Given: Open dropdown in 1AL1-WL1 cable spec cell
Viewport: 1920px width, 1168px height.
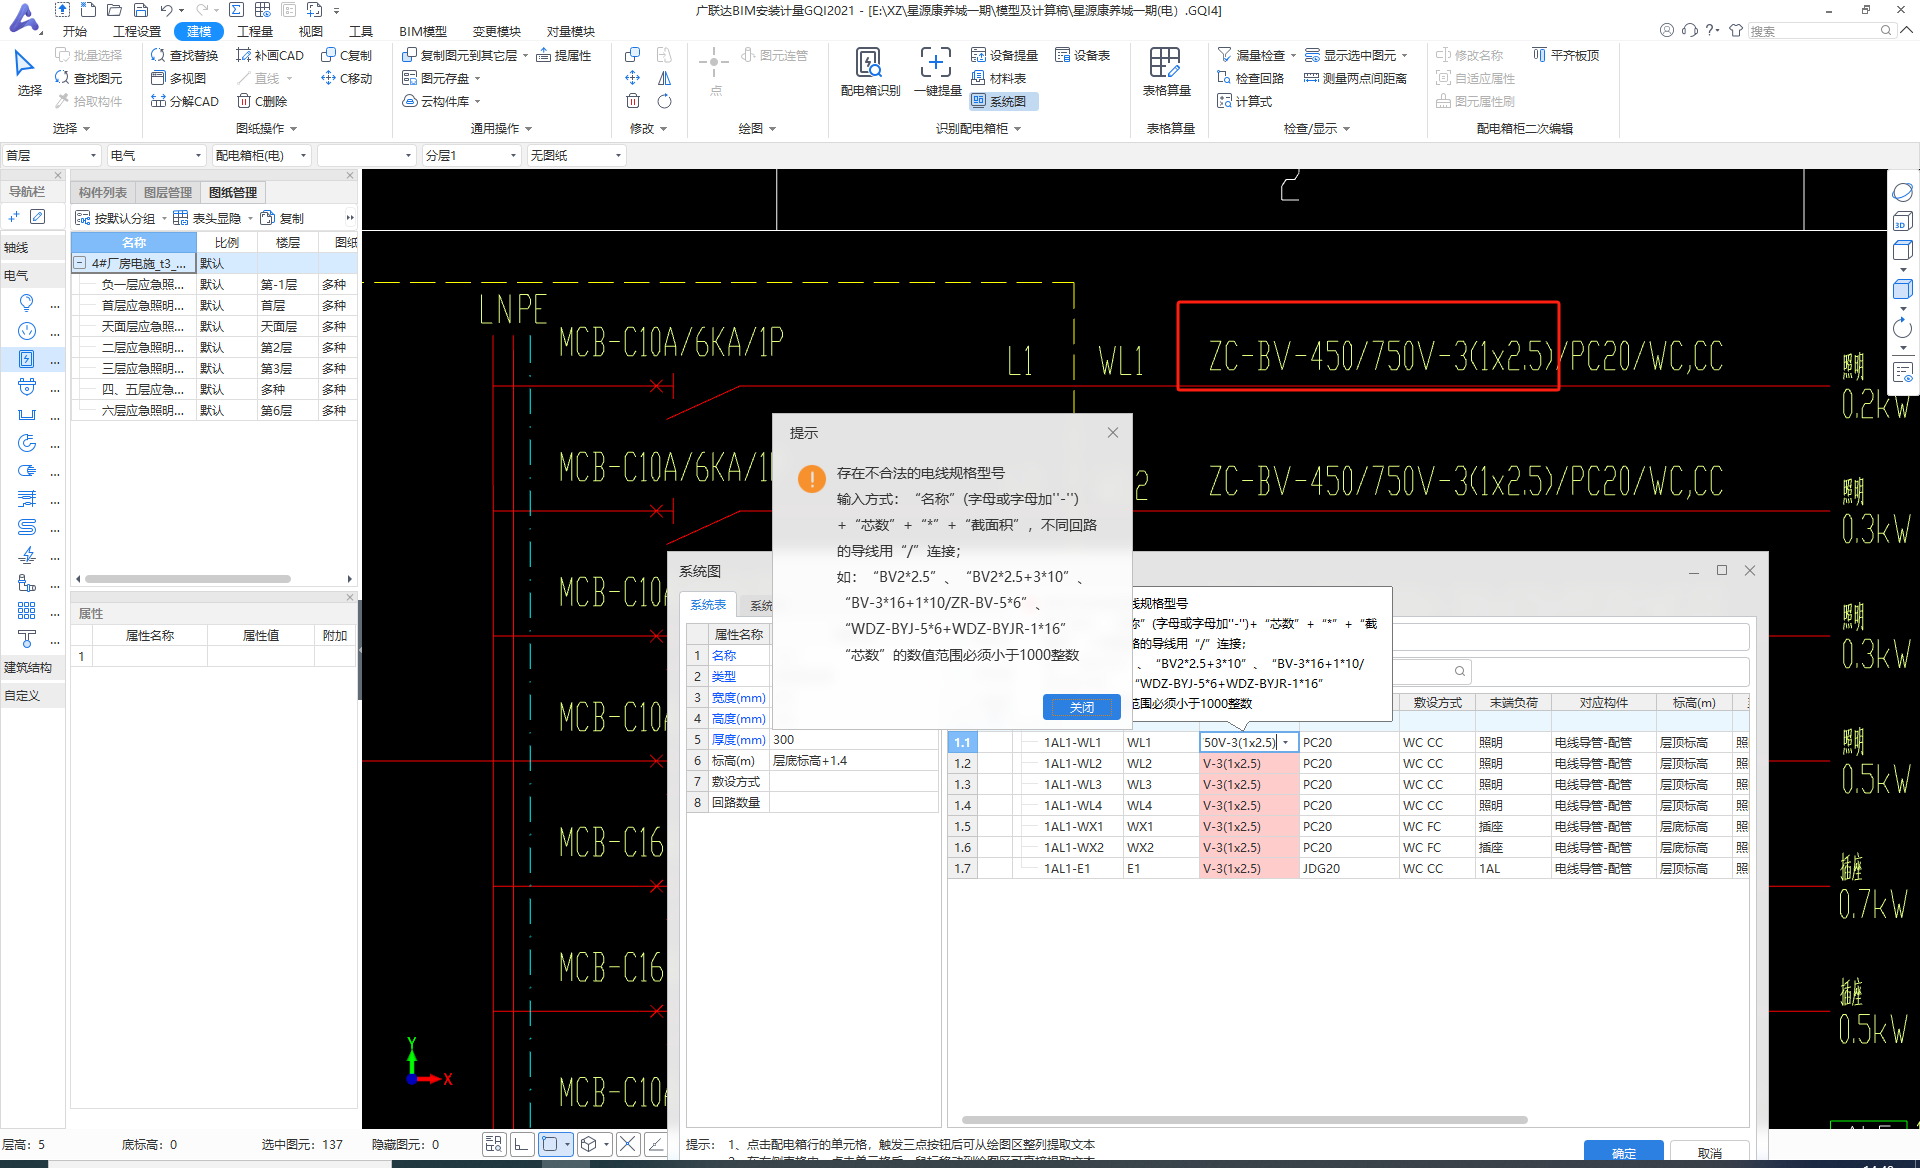Looking at the screenshot, I should coord(1286,742).
